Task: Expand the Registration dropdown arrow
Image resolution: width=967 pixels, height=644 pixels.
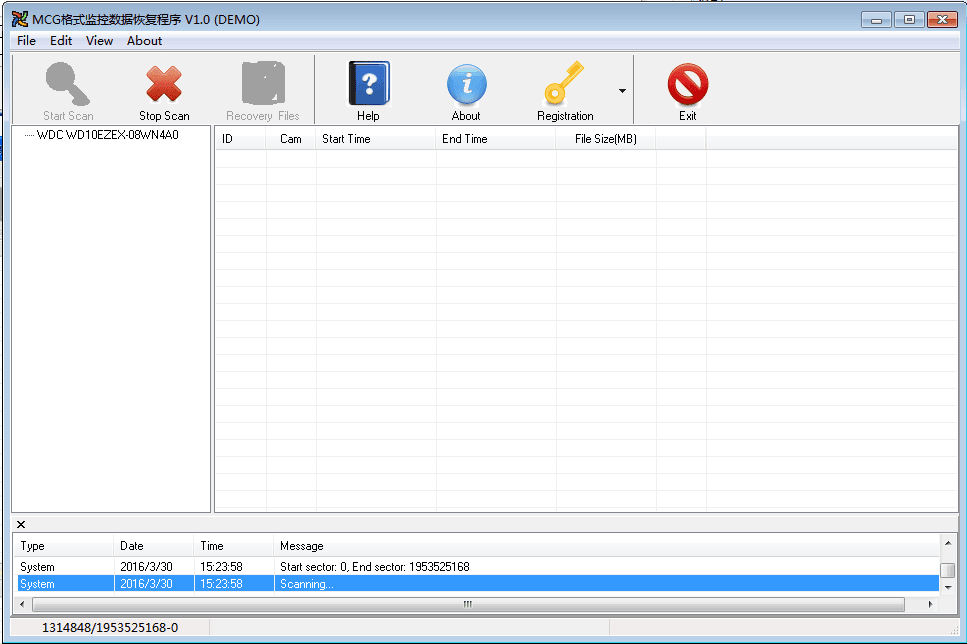Action: coord(622,91)
